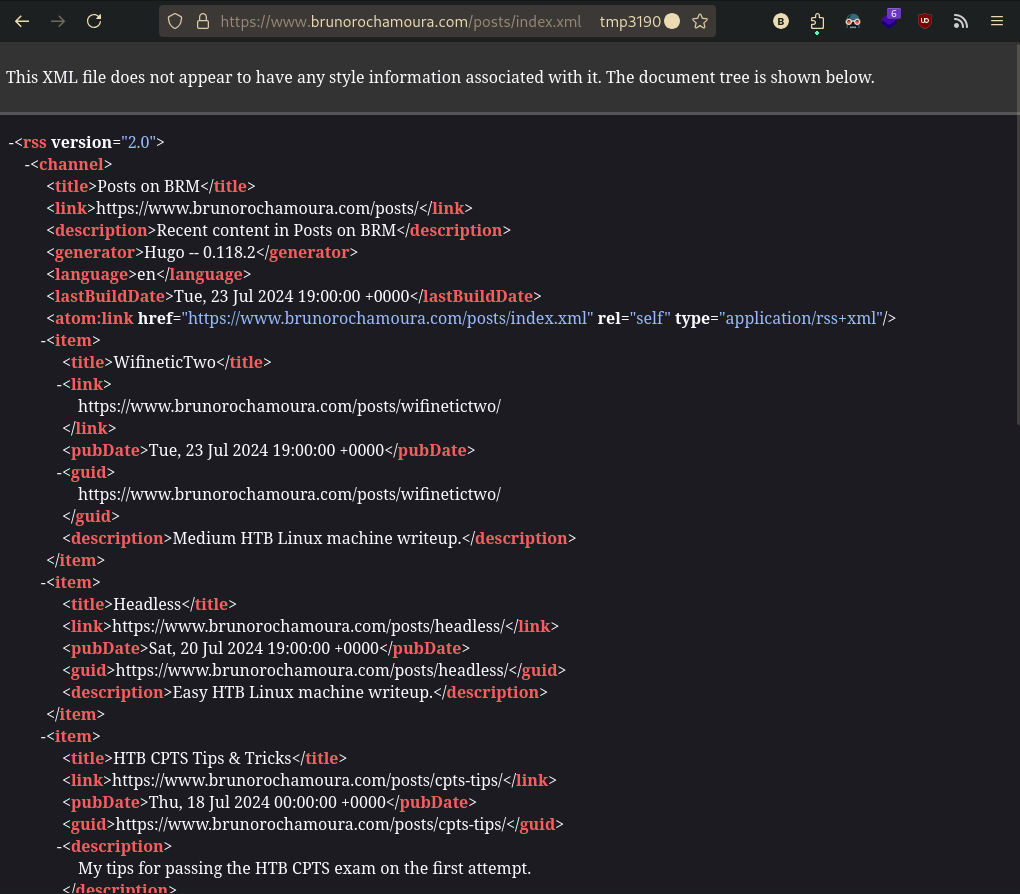
Task: Collapse the HTB CPTS Tips item node
Action: point(44,737)
